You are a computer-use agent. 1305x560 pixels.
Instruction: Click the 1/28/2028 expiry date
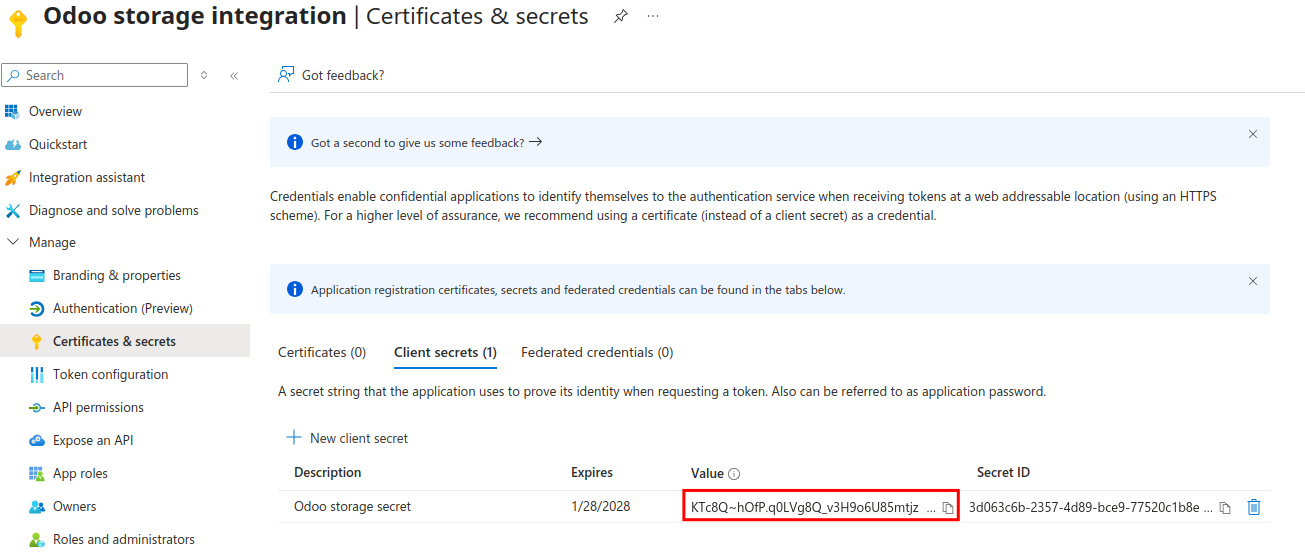(601, 506)
